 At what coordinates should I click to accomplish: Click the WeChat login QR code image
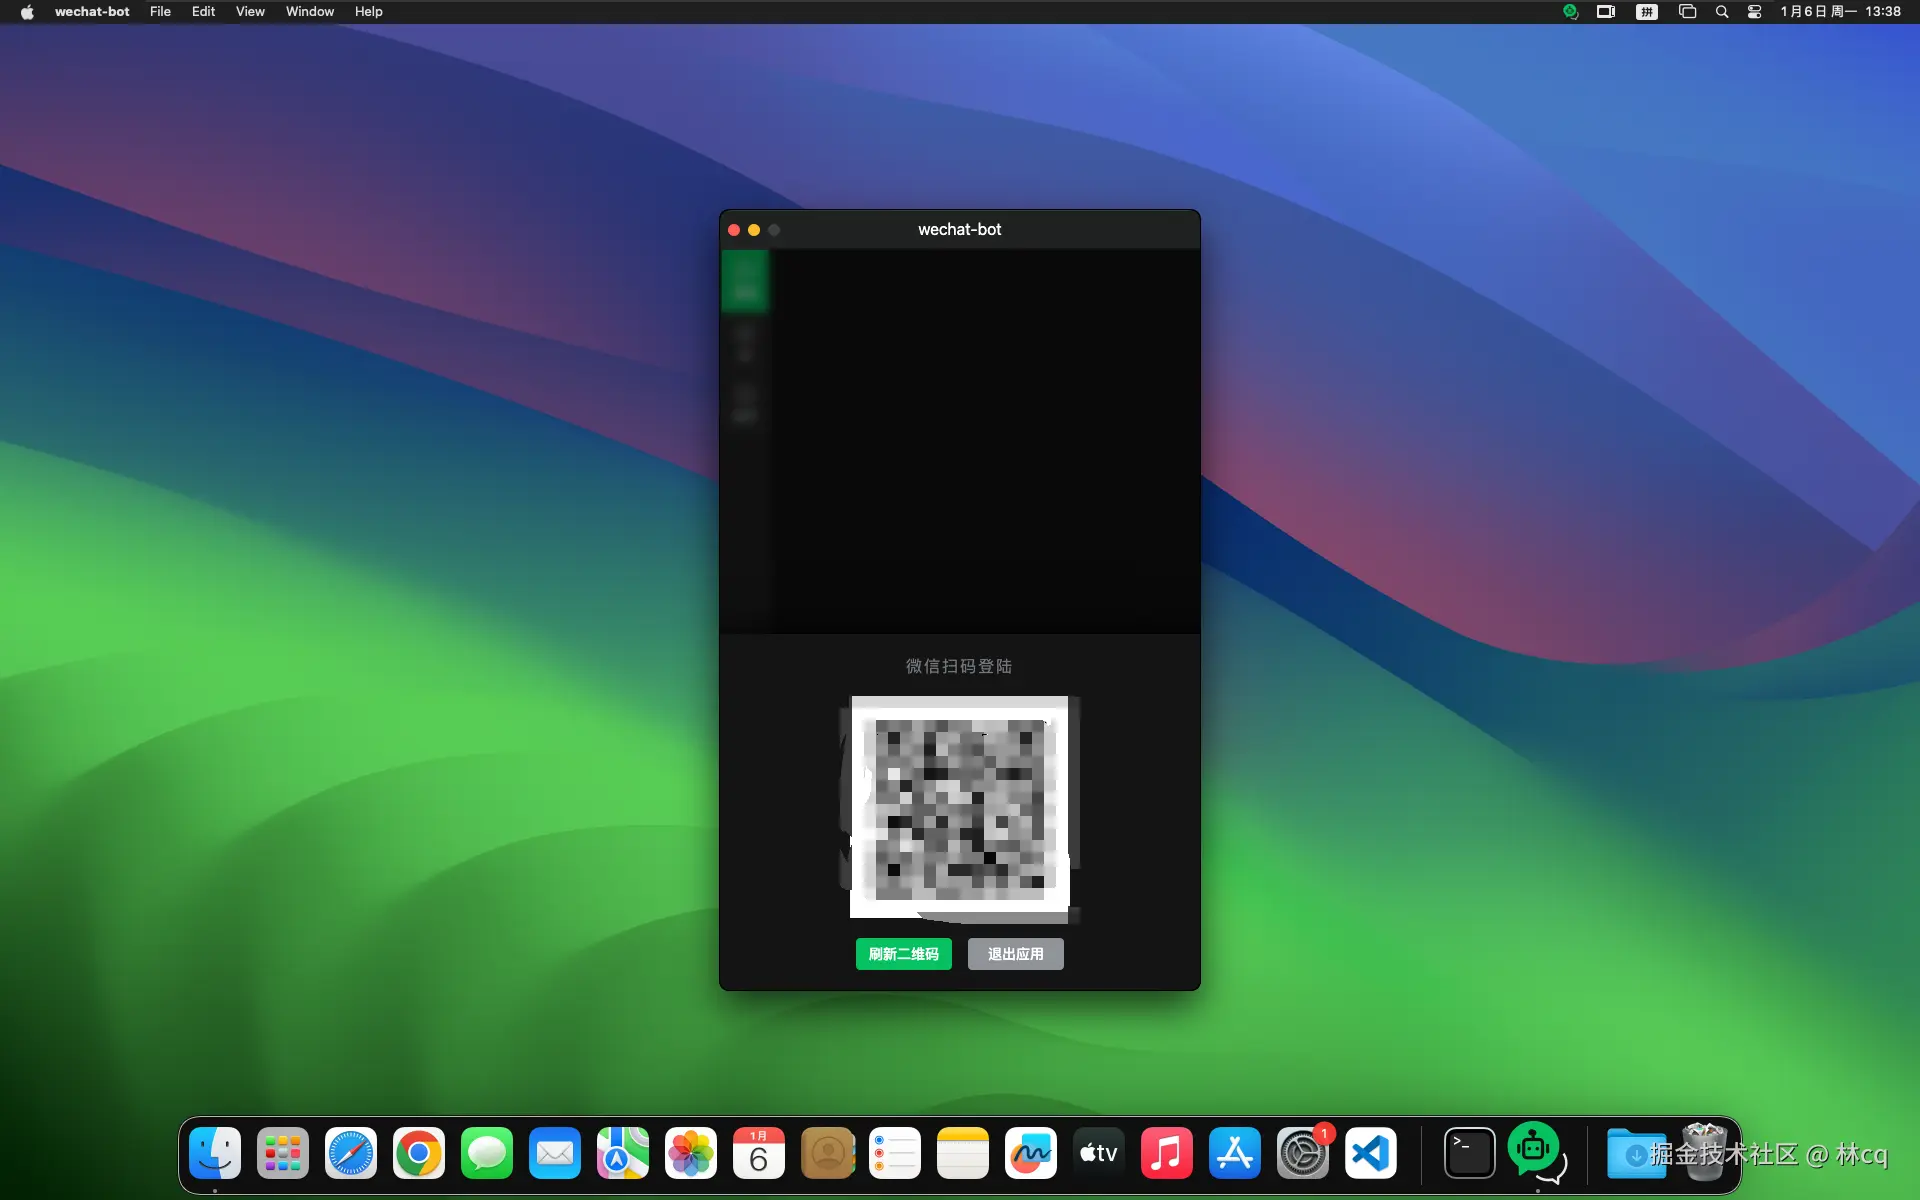[960, 807]
